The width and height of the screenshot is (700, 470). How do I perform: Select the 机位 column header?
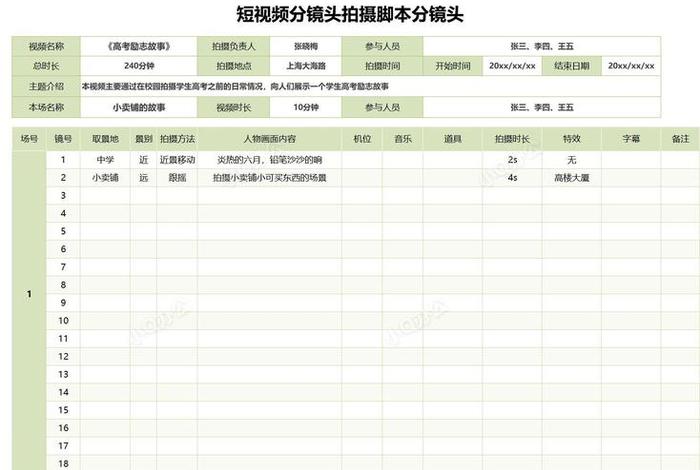tap(362, 139)
